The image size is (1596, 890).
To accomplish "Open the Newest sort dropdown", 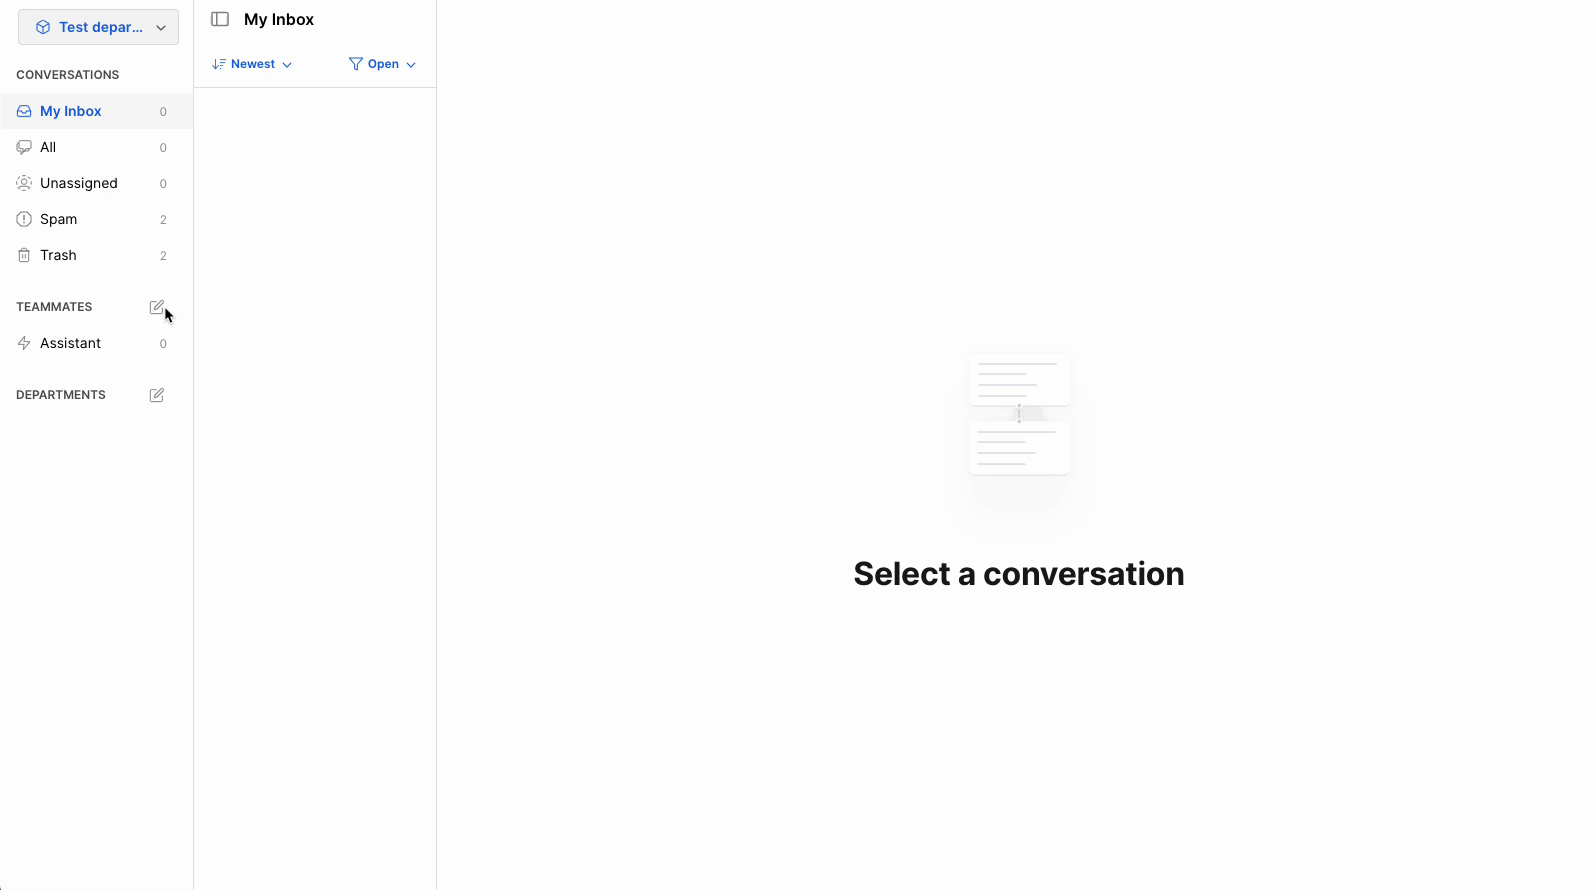I will 252,64.
